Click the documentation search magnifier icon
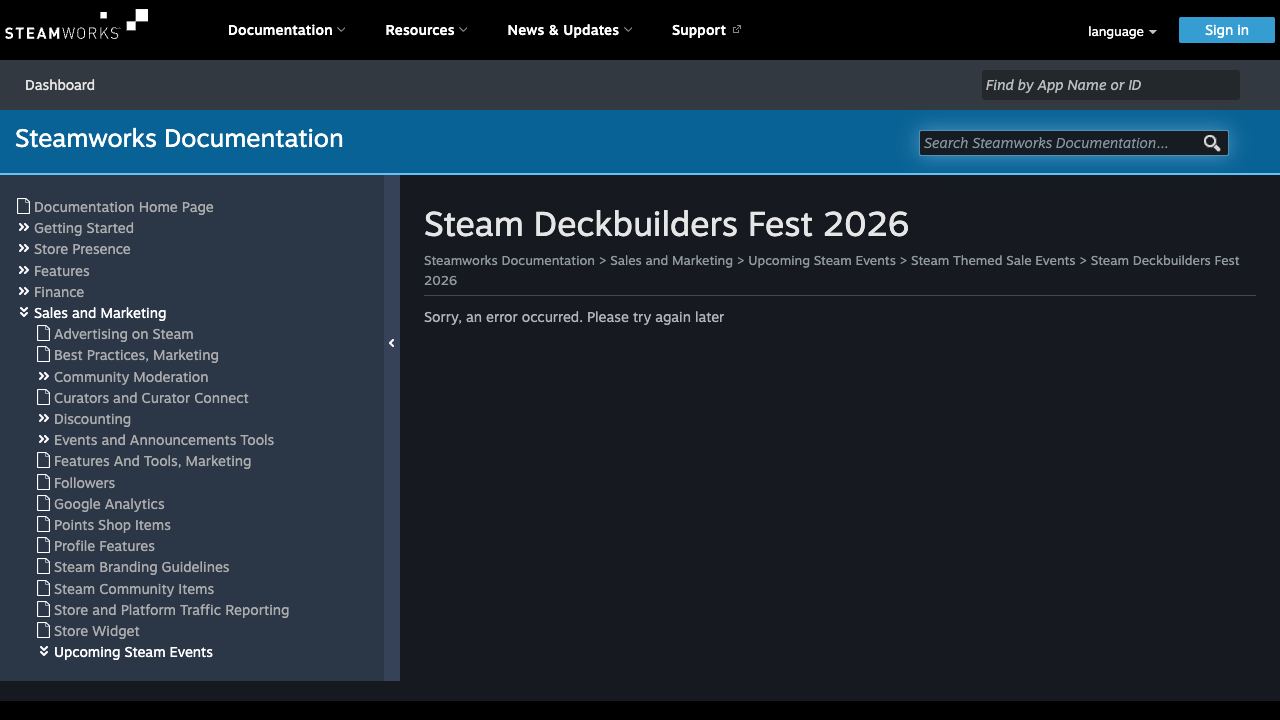Screen dimensions: 1280x720 click(x=1212, y=143)
